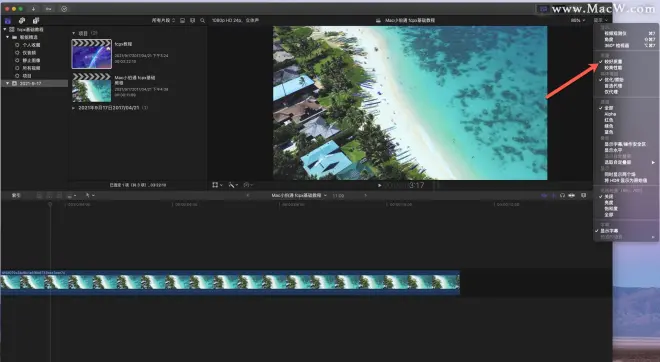Viewport: 660px width, 362px height.
Task: Open the All Clips filter dropdown
Action: (x=163, y=20)
